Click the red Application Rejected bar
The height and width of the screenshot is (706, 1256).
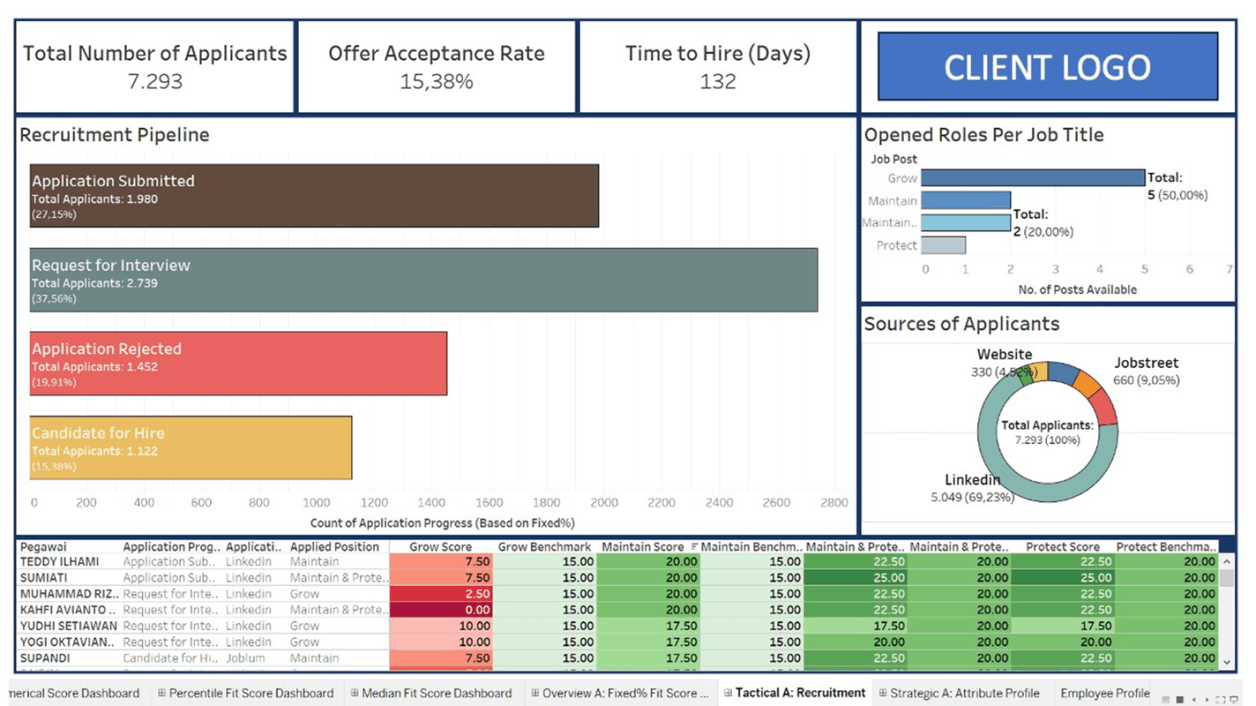pyautogui.click(x=238, y=364)
